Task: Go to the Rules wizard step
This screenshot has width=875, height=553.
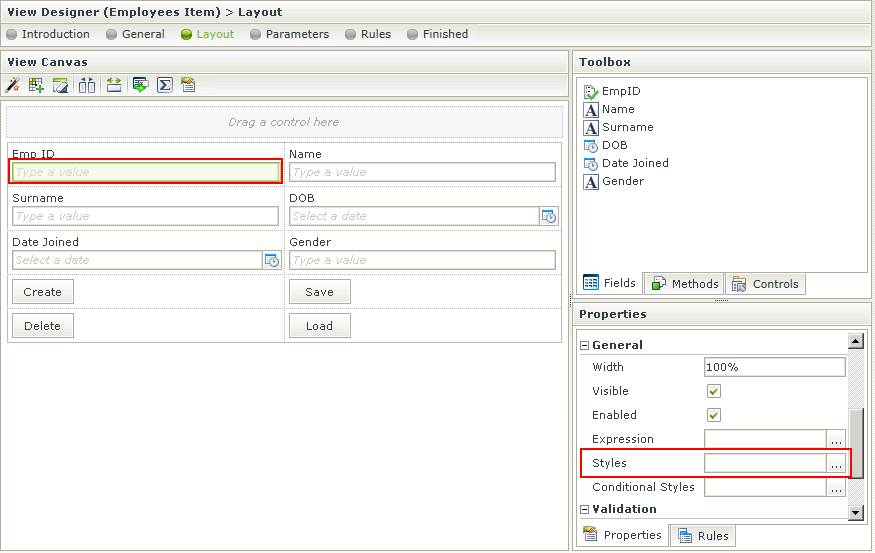Action: [x=368, y=34]
